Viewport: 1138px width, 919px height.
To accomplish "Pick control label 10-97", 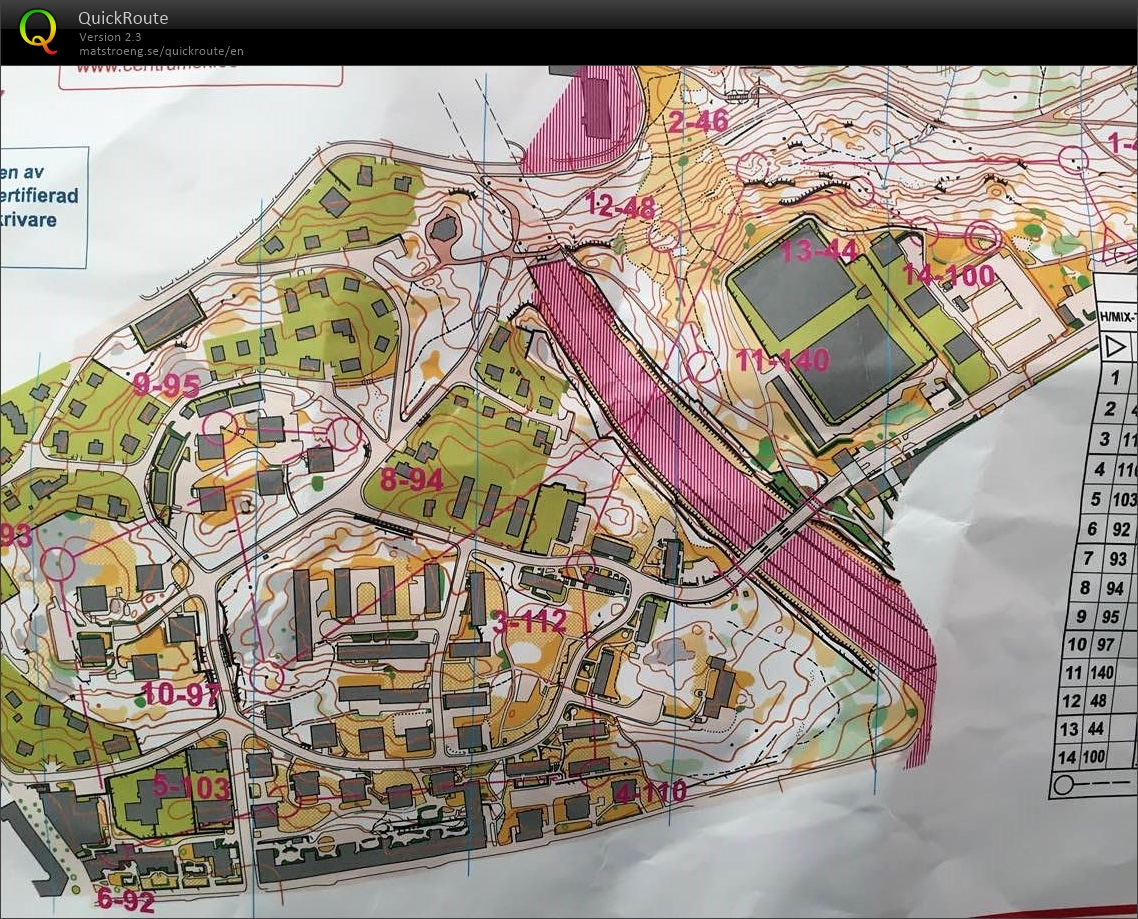I will [181, 695].
